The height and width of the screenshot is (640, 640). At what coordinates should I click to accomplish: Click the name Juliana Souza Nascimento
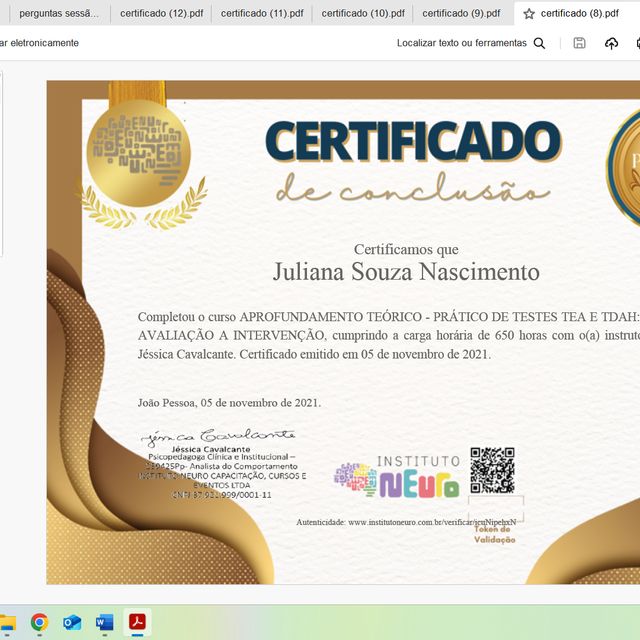click(x=406, y=272)
